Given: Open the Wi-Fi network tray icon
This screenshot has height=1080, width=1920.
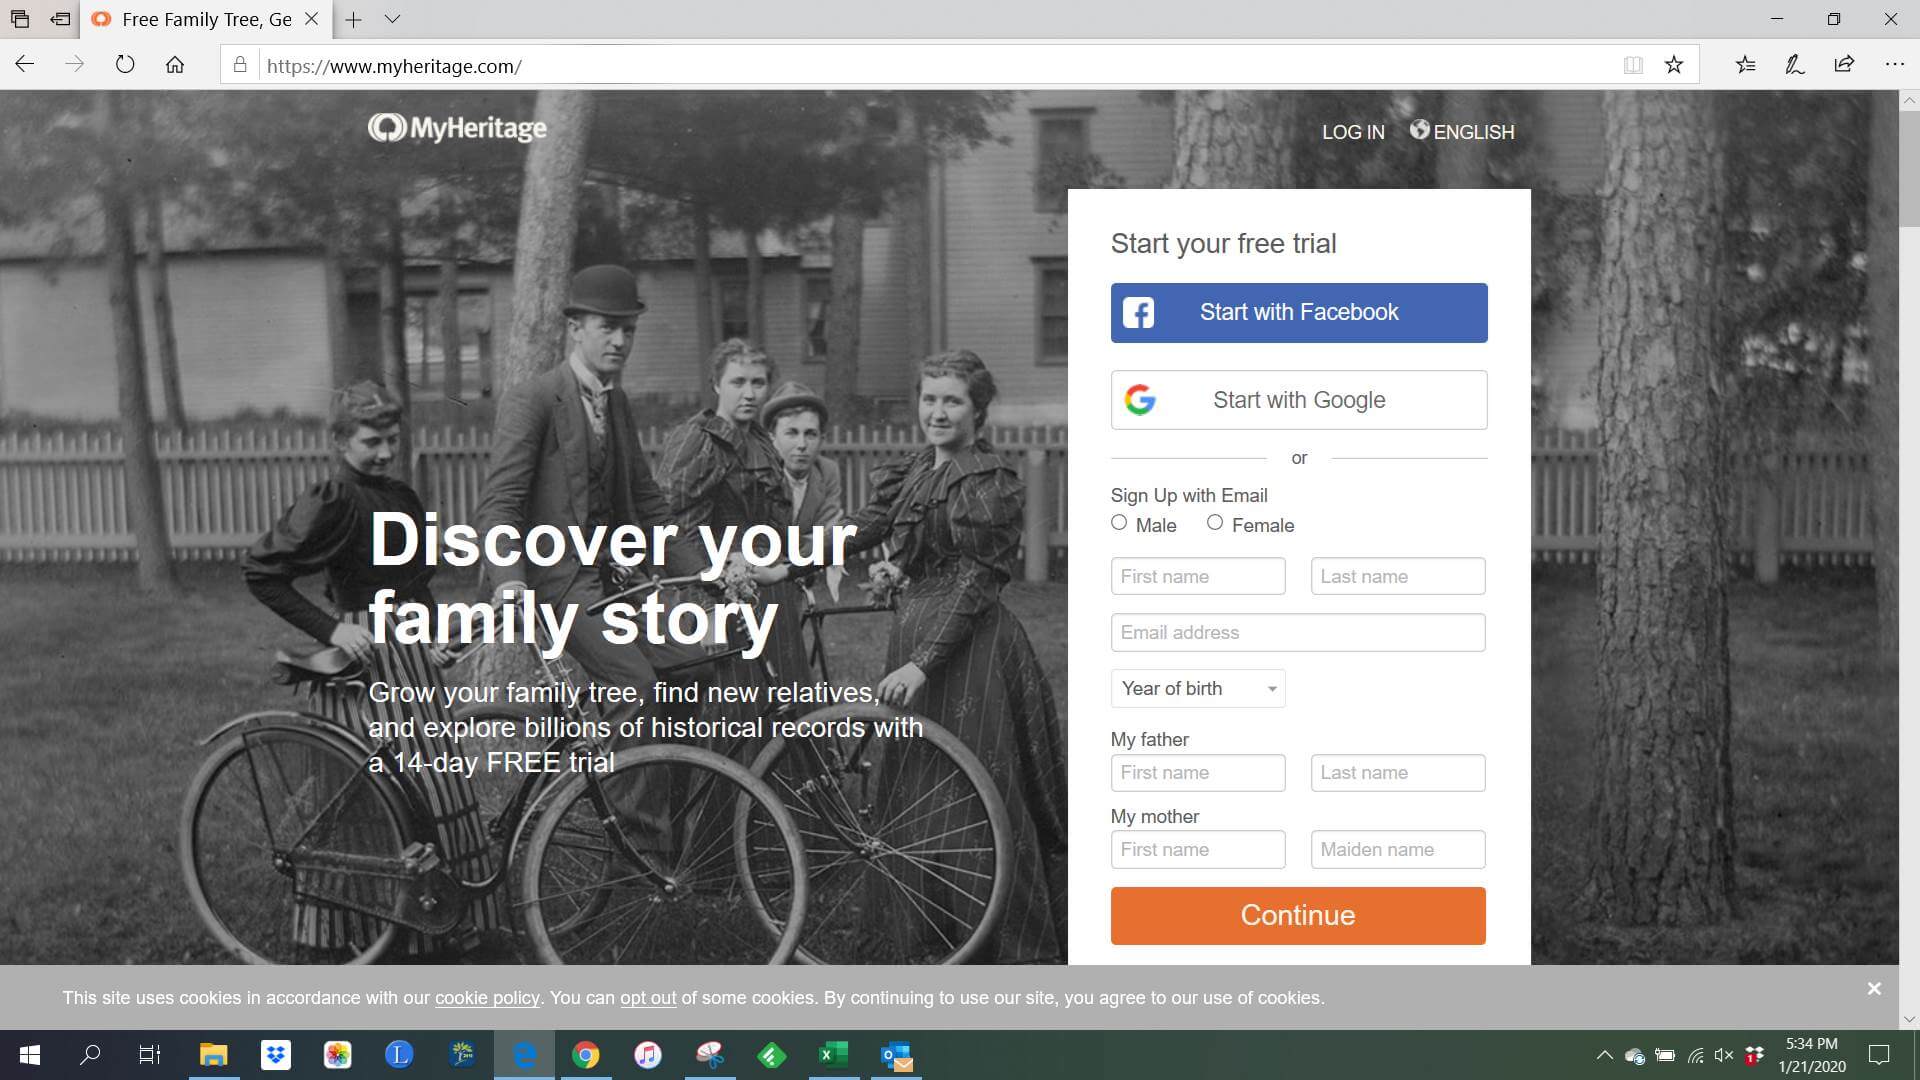Looking at the screenshot, I should [x=1695, y=1055].
